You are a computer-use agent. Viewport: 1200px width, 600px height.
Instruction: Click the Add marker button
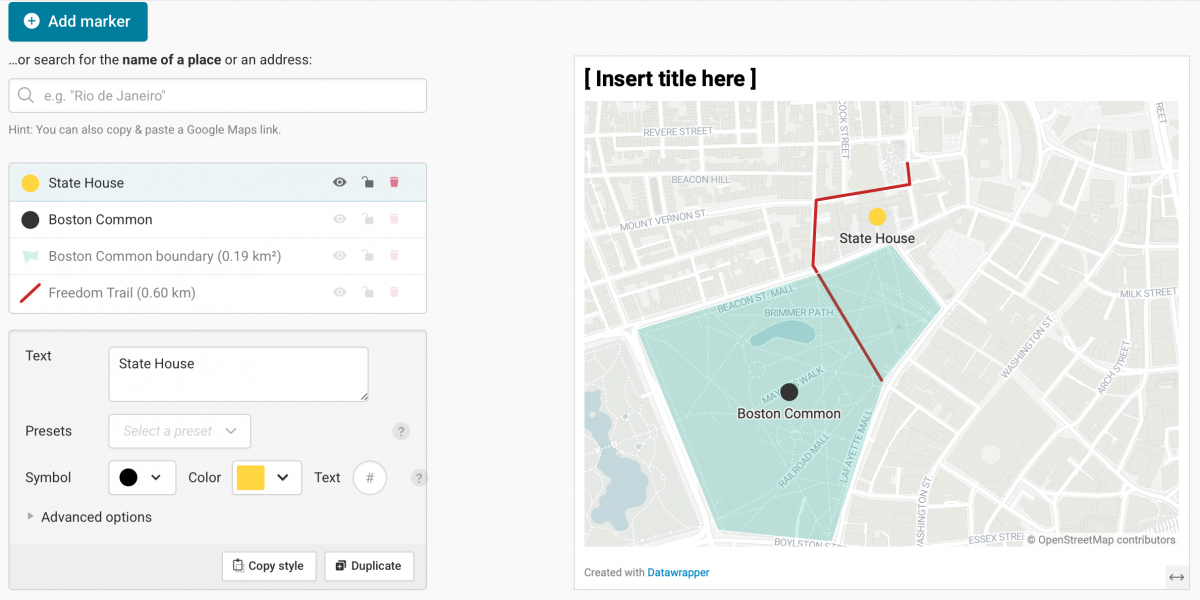pyautogui.click(x=78, y=21)
